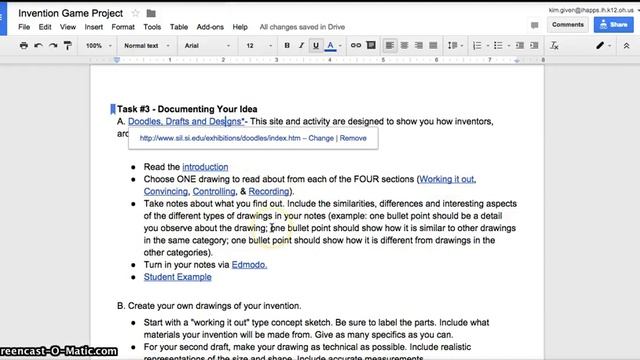Click the move-to-folder icon
This screenshot has height=360, width=640.
[151, 13]
